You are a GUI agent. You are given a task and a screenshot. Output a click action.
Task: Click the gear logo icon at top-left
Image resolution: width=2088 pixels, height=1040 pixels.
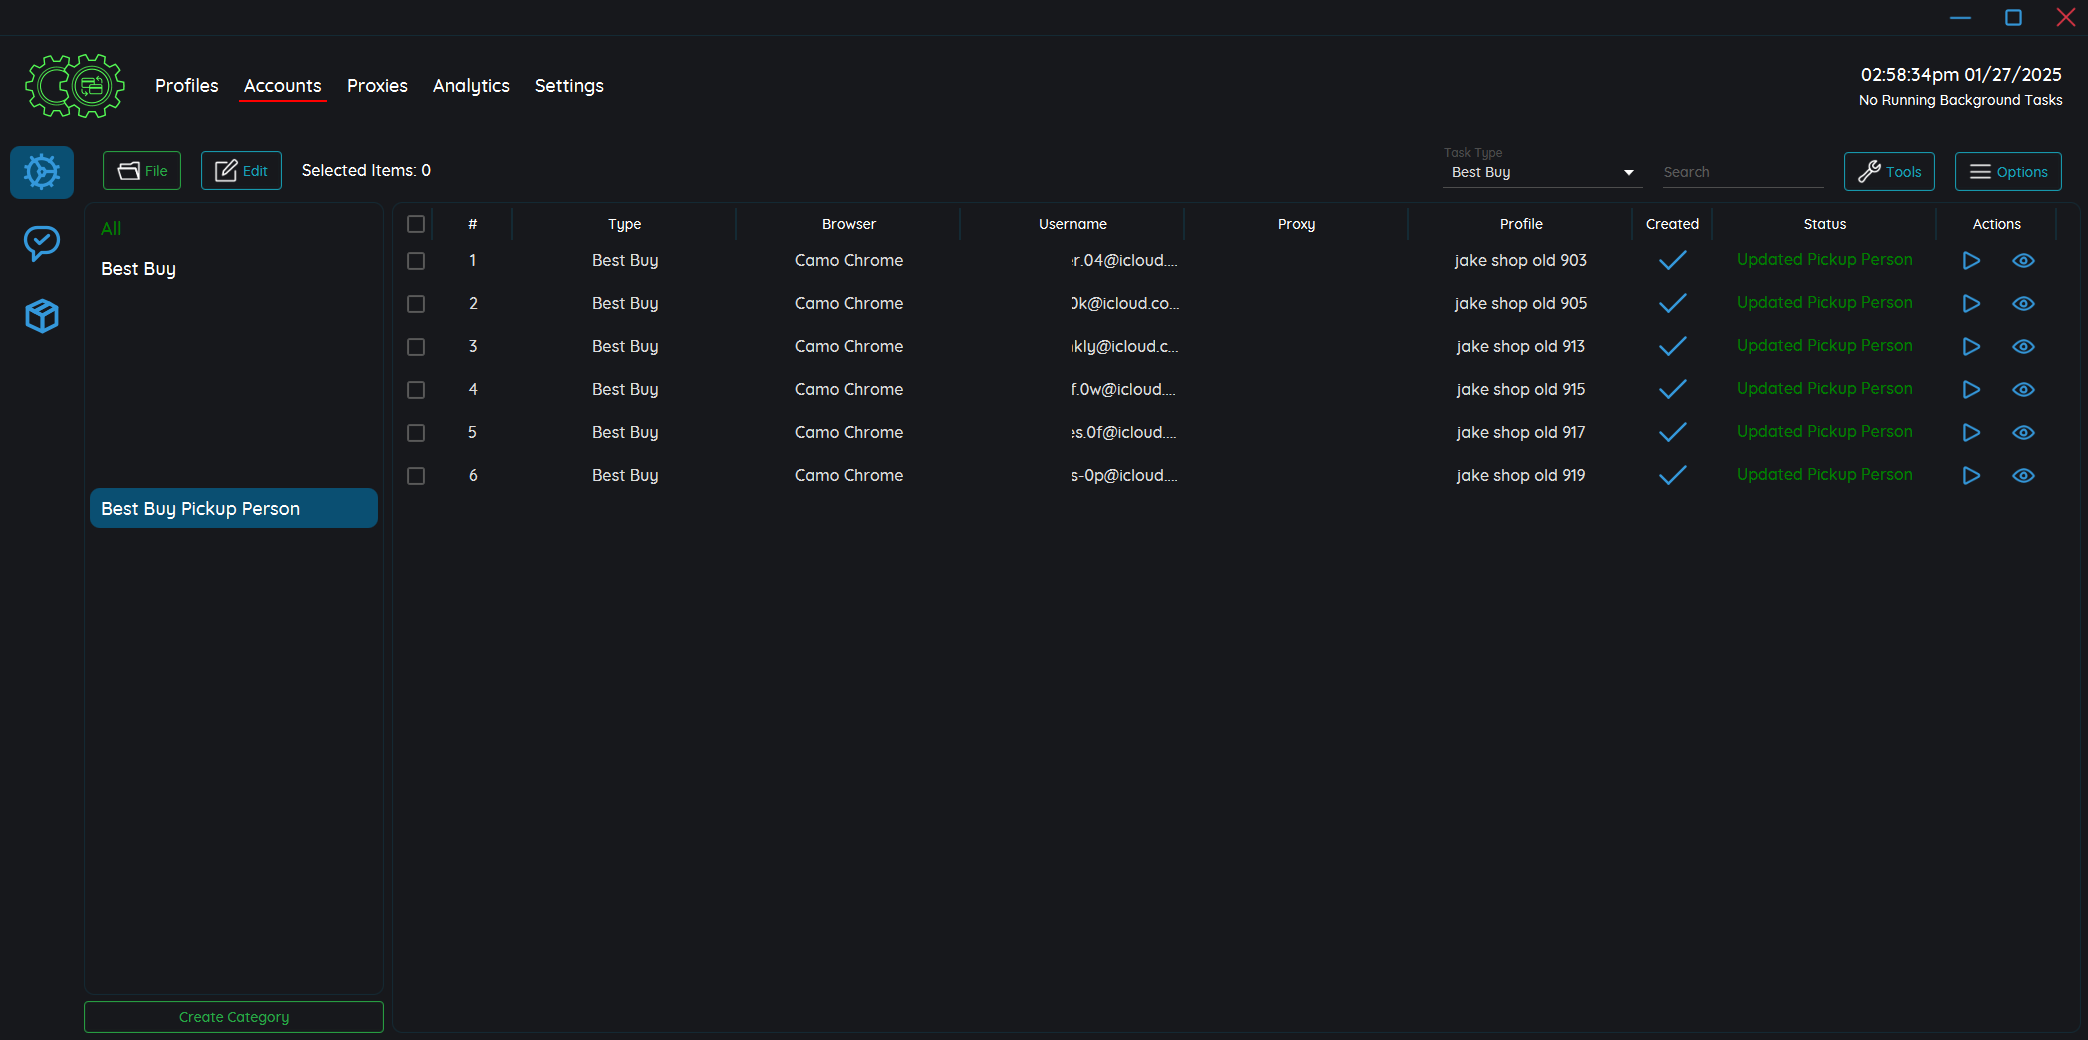(x=75, y=86)
